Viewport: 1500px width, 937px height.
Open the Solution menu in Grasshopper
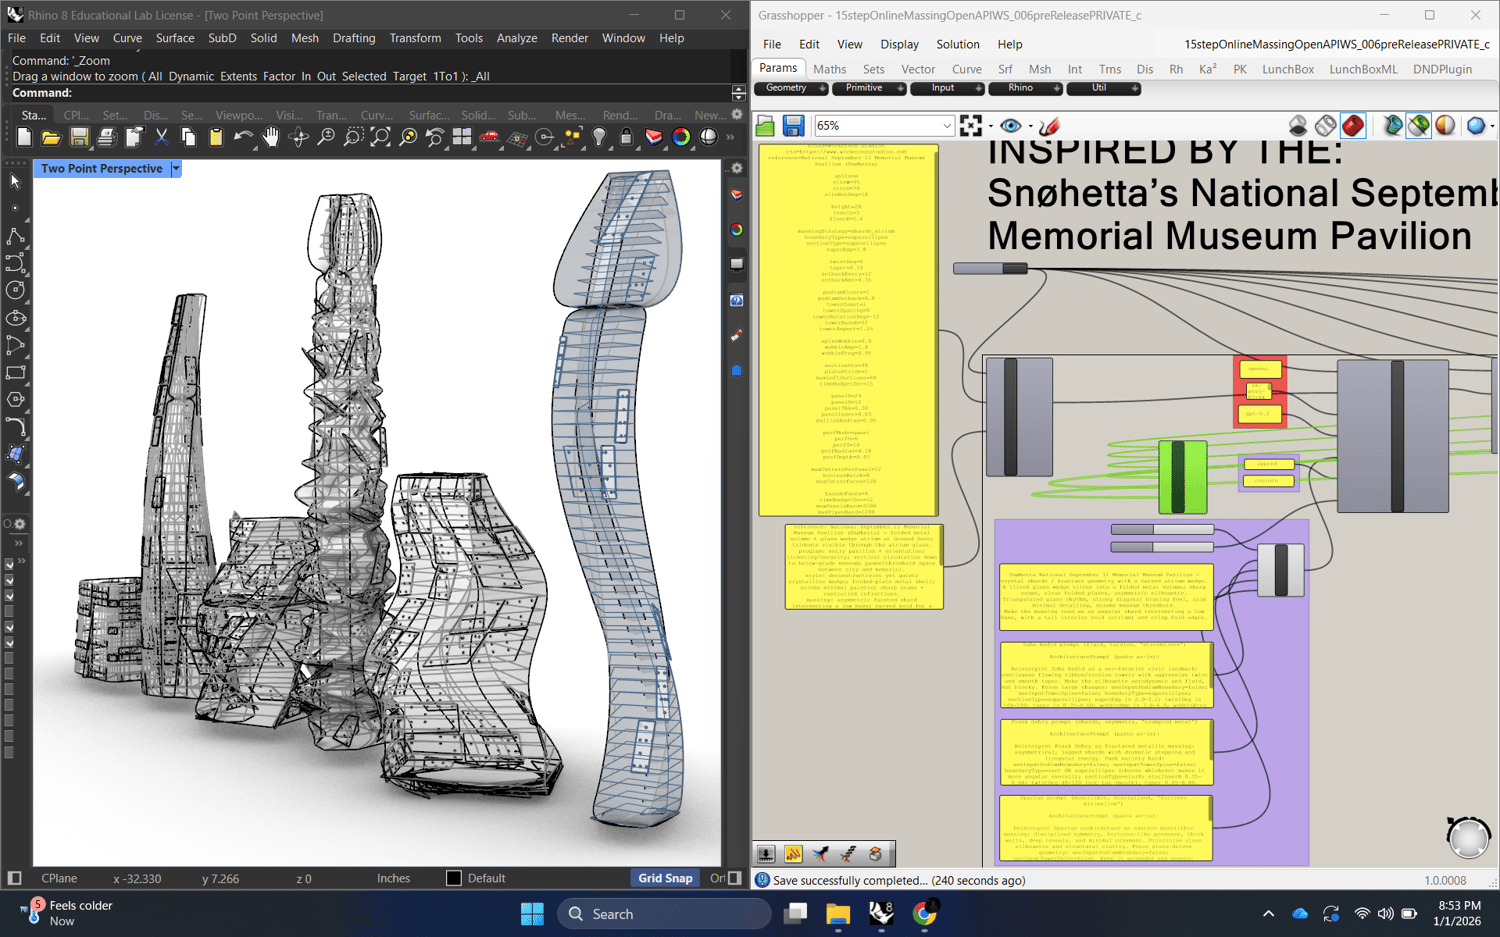pos(957,44)
